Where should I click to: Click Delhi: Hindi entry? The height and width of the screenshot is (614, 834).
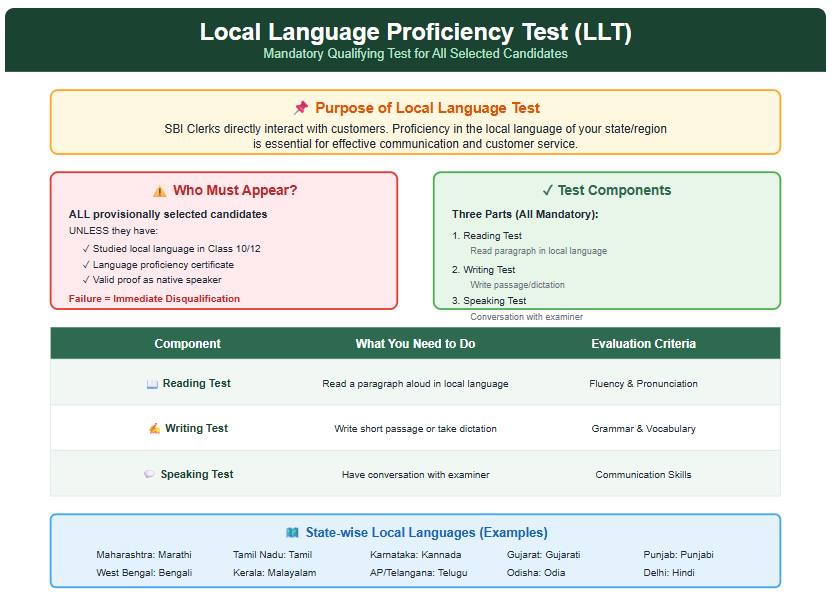(x=669, y=573)
